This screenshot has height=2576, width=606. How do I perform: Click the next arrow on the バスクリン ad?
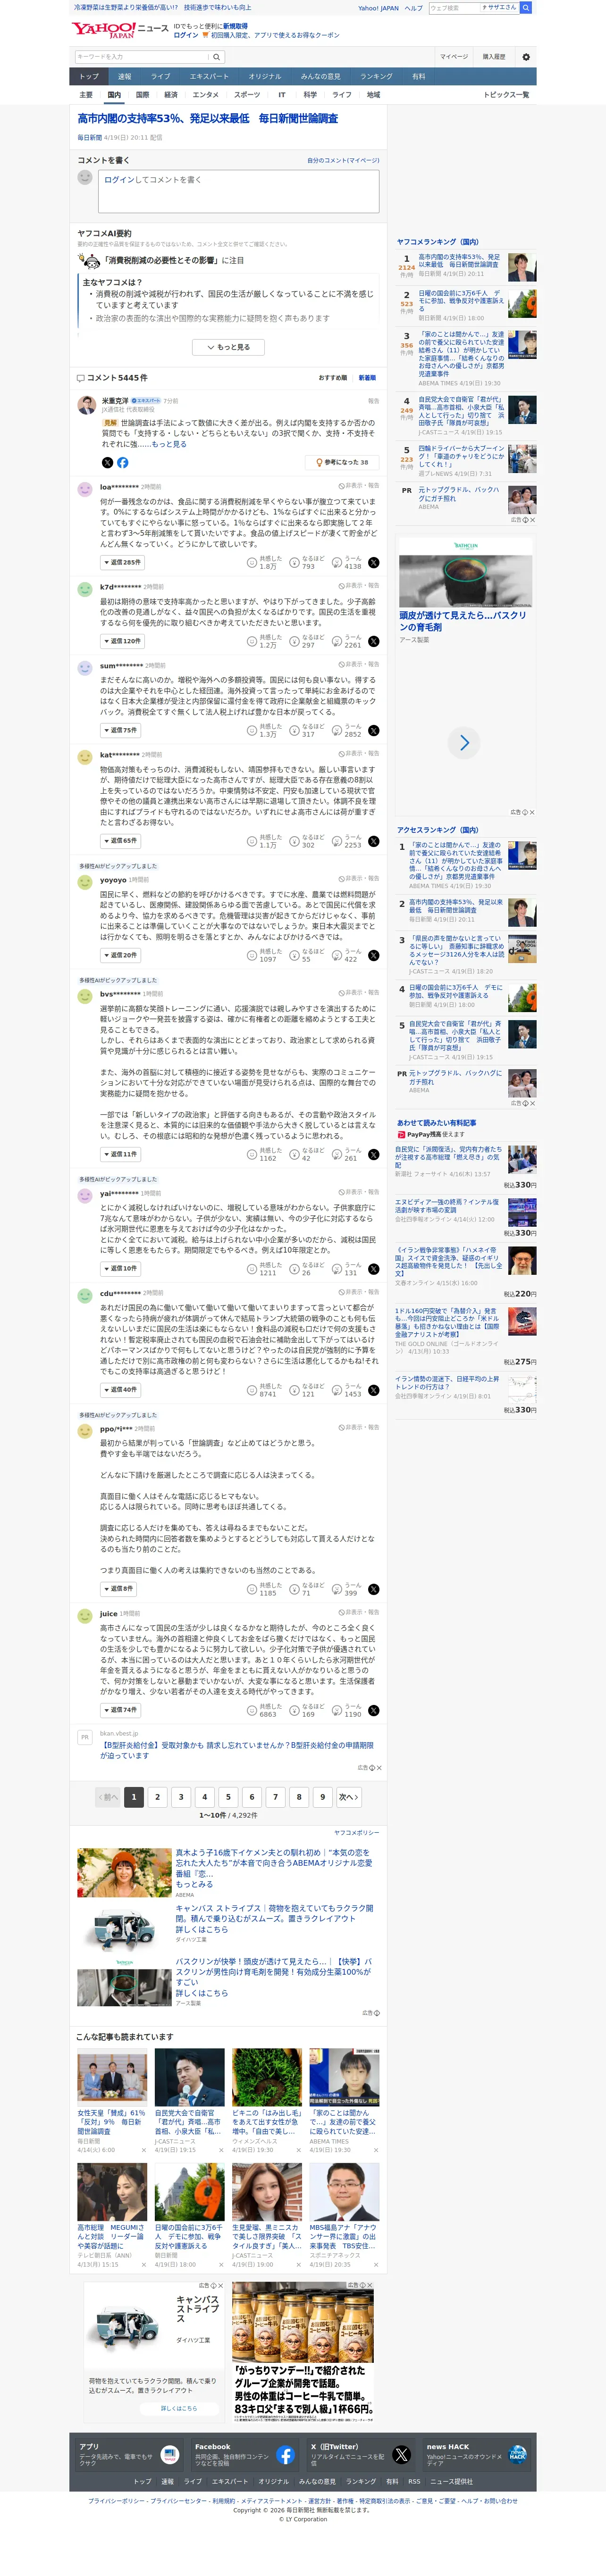coord(464,743)
